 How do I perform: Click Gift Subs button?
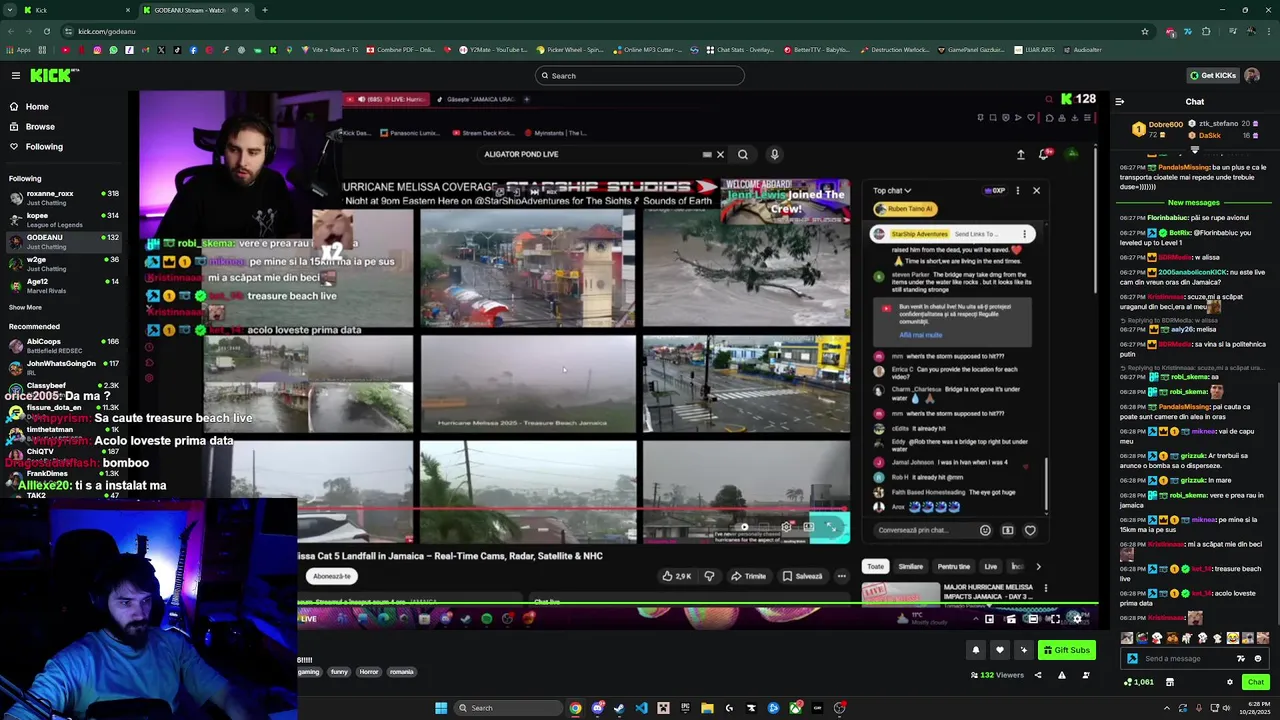(x=1066, y=650)
